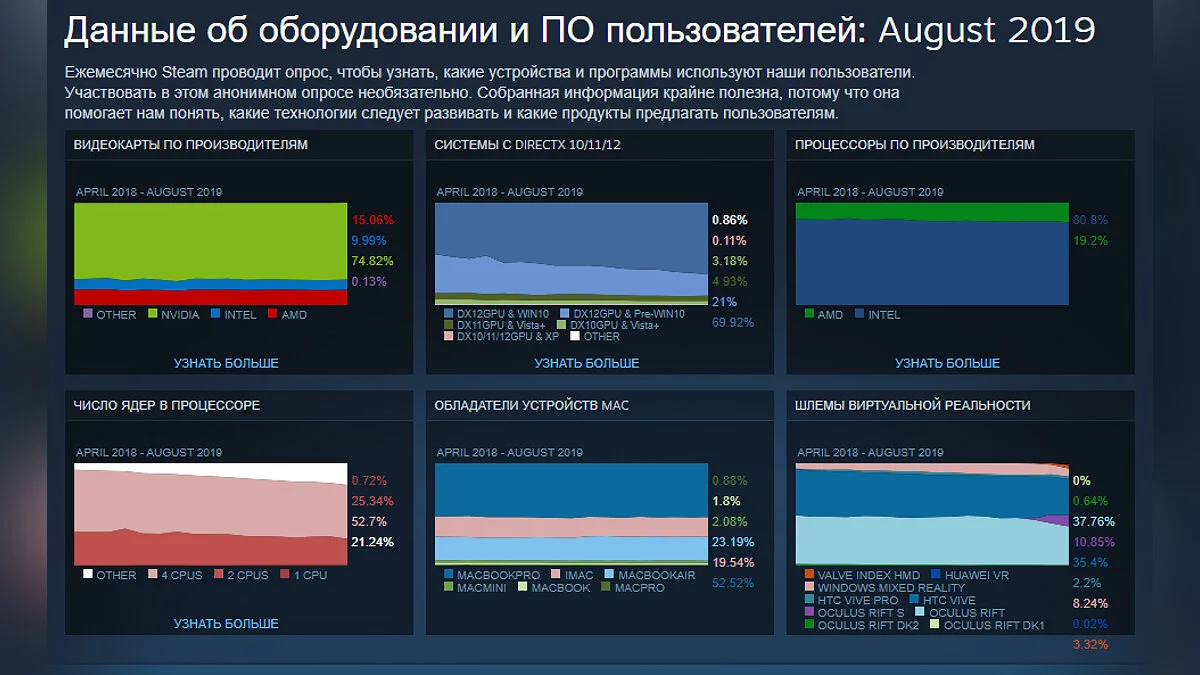The height and width of the screenshot is (675, 1200).
Task: Select HTC VIVE PRO legend entry
Action: pyautogui.click(x=851, y=600)
